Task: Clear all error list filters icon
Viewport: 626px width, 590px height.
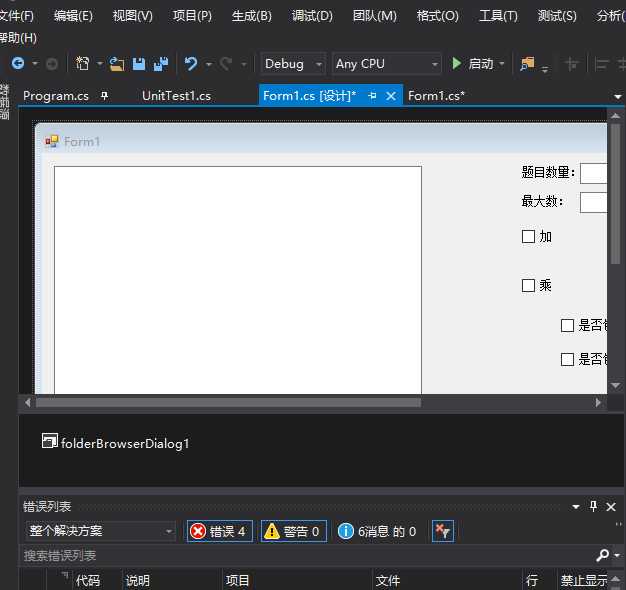Action: point(443,531)
